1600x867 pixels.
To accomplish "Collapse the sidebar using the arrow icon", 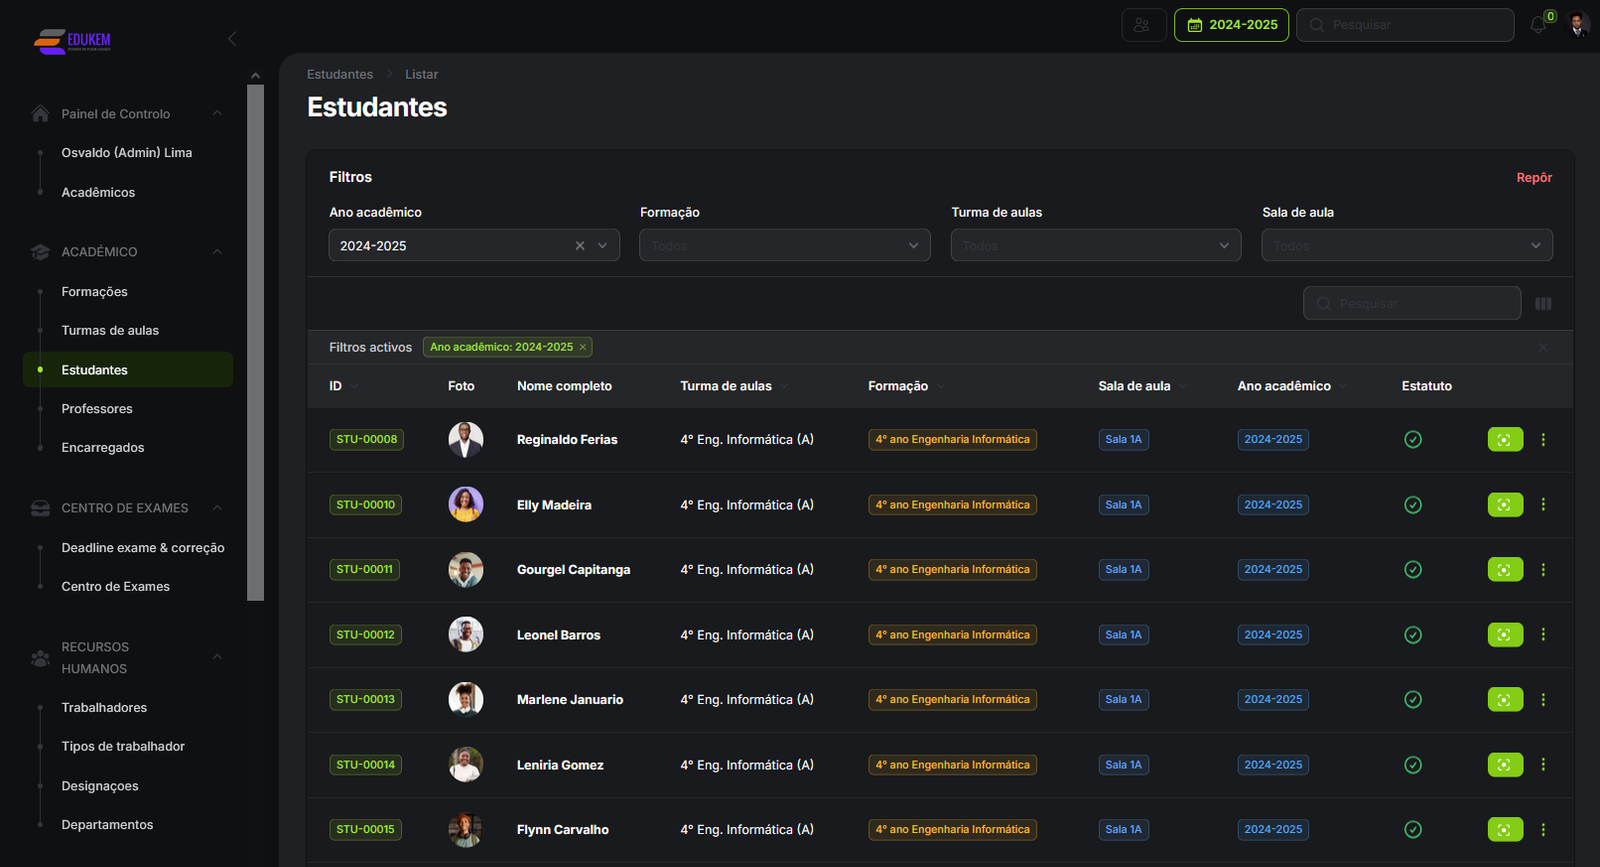I will (232, 39).
